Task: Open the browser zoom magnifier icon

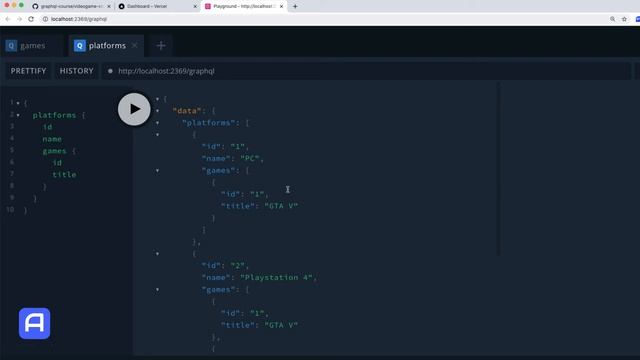Action: [612, 19]
